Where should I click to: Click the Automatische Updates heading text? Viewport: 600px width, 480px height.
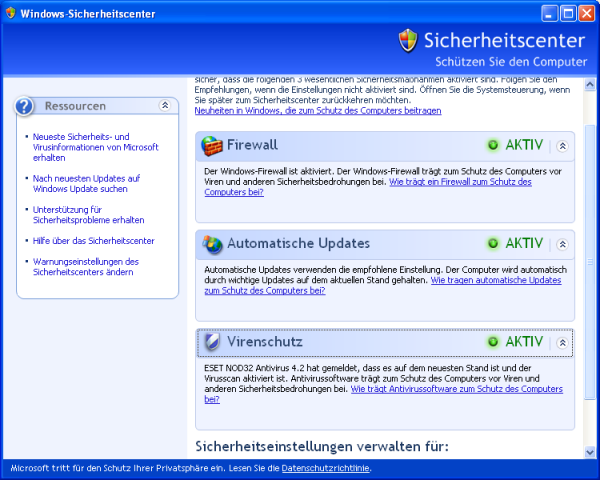(x=298, y=243)
